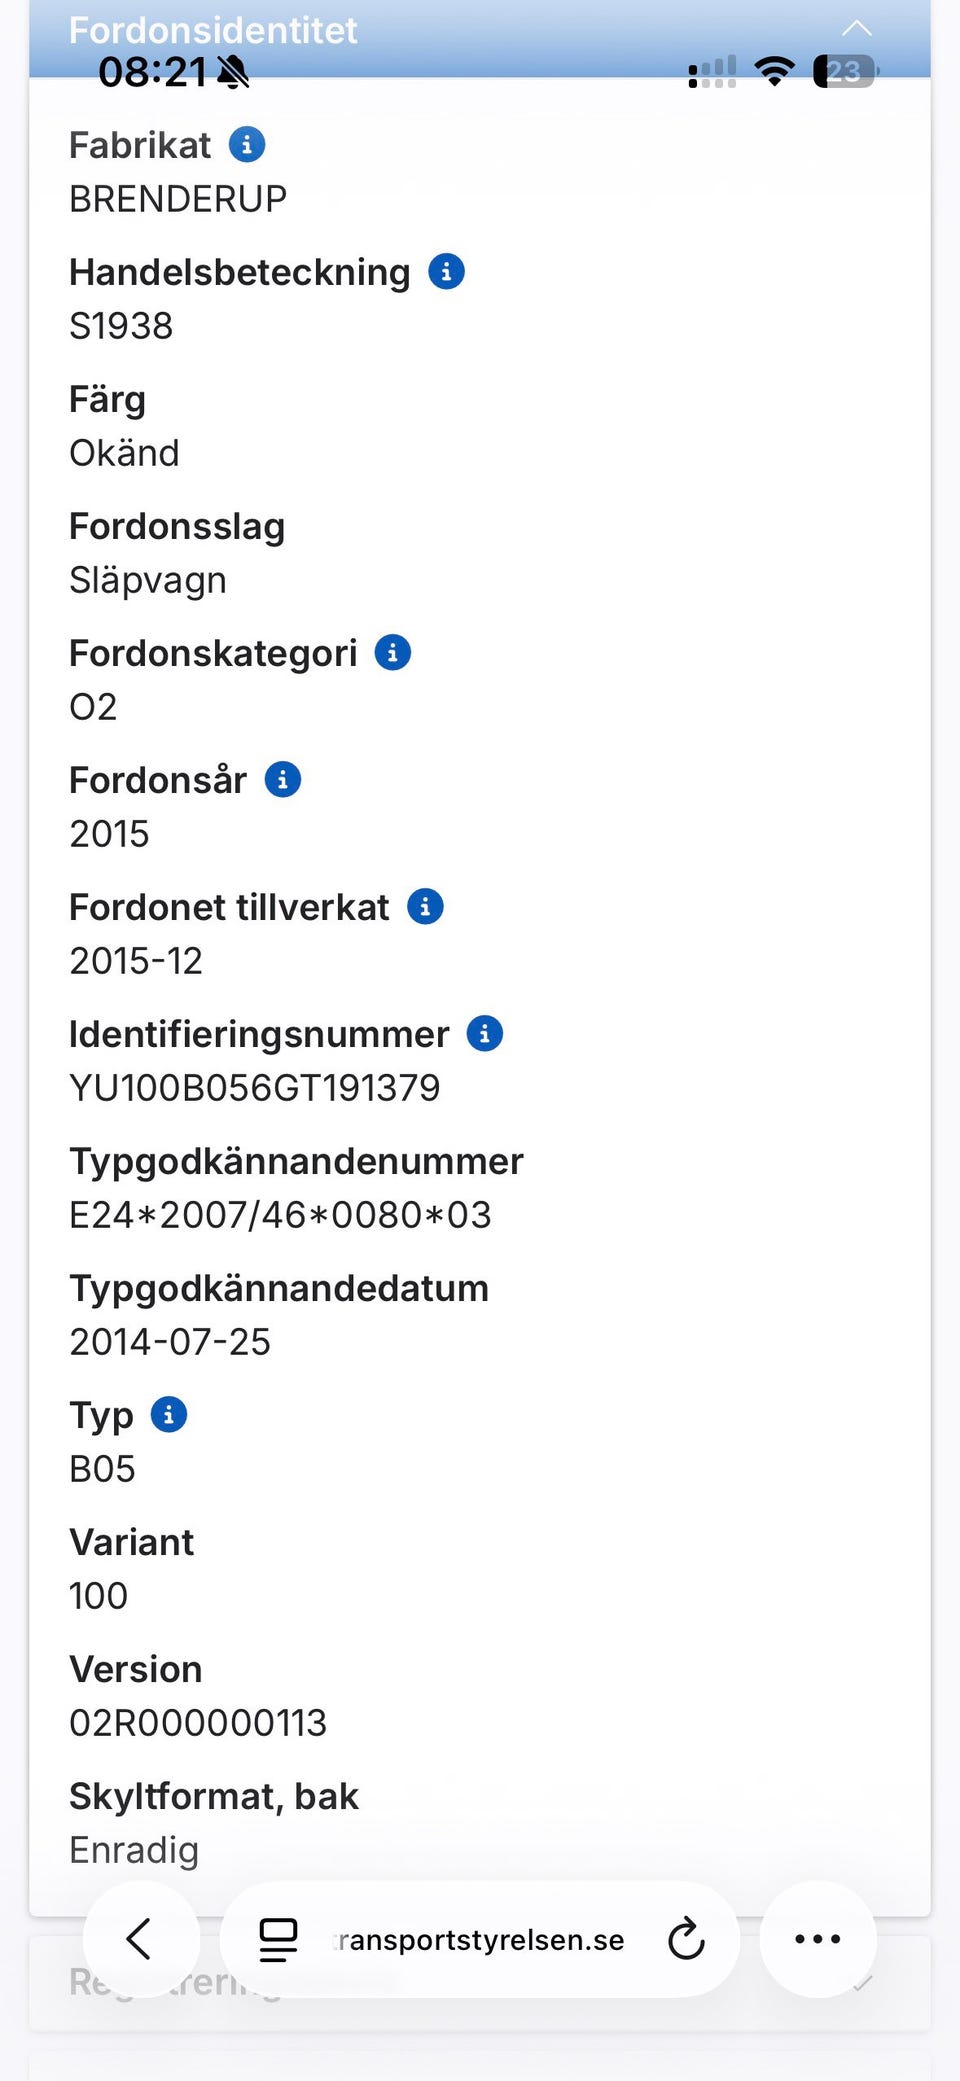Collapse the Fordonsidentitet section chevron
960x2081 pixels.
856,28
